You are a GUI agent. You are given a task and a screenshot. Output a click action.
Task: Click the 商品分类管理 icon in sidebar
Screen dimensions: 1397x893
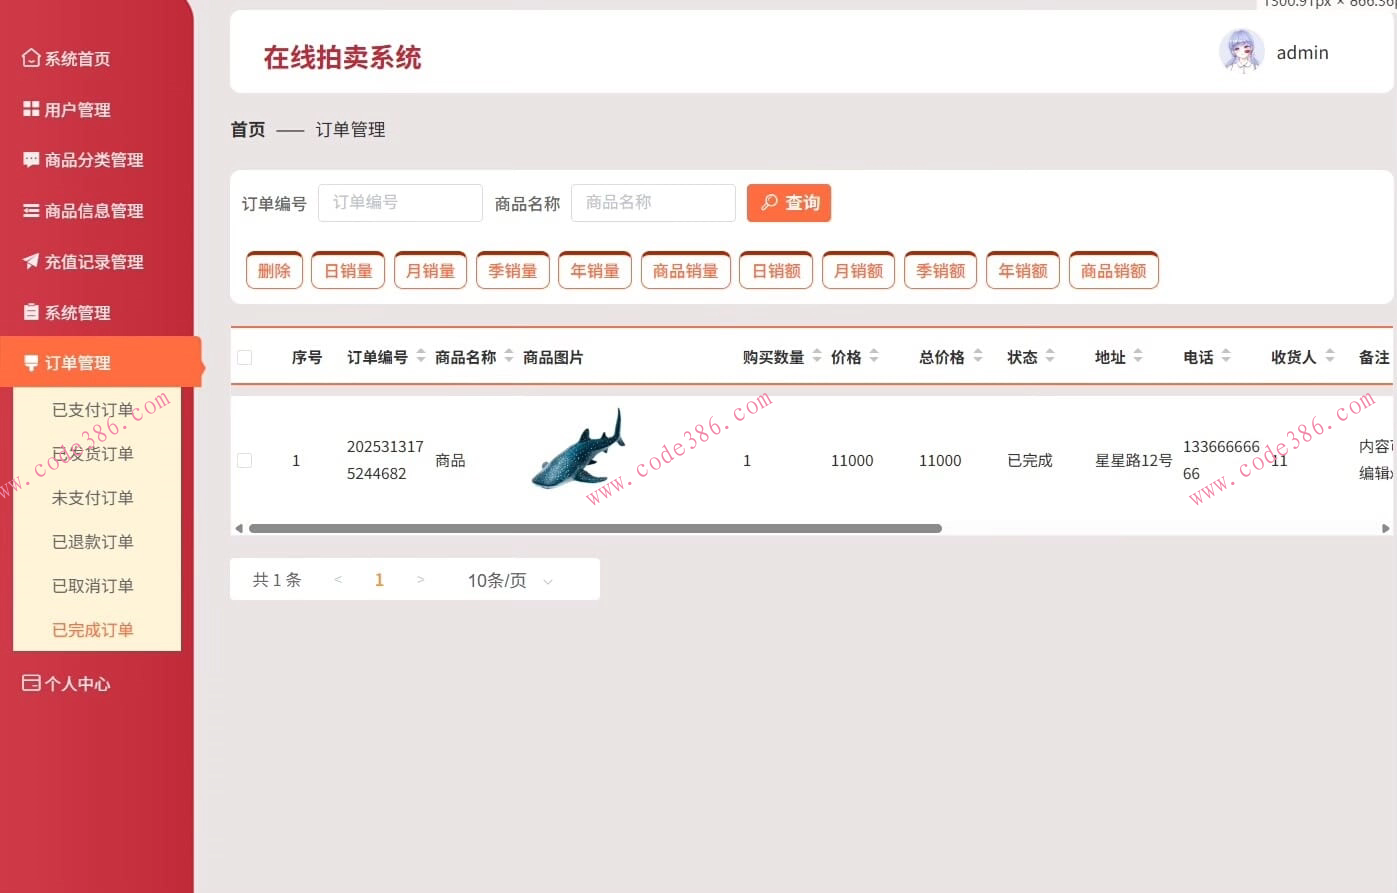[32, 160]
